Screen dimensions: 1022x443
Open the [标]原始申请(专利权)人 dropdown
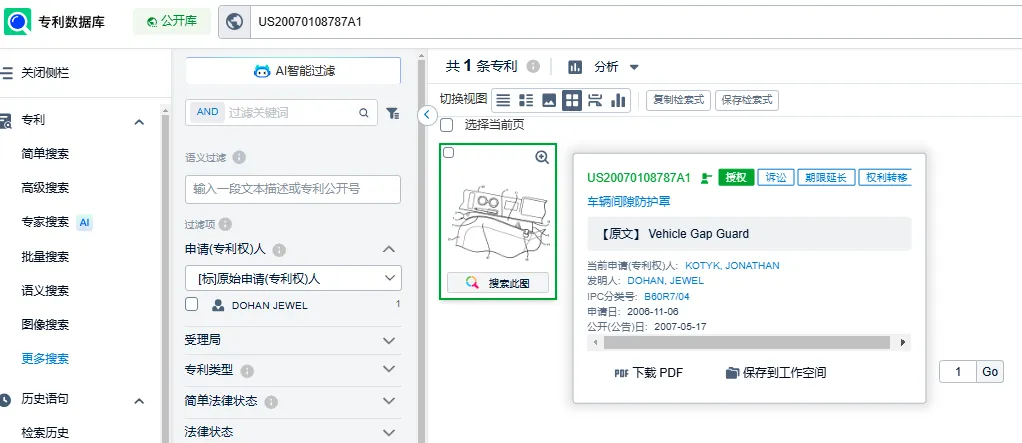[293, 278]
